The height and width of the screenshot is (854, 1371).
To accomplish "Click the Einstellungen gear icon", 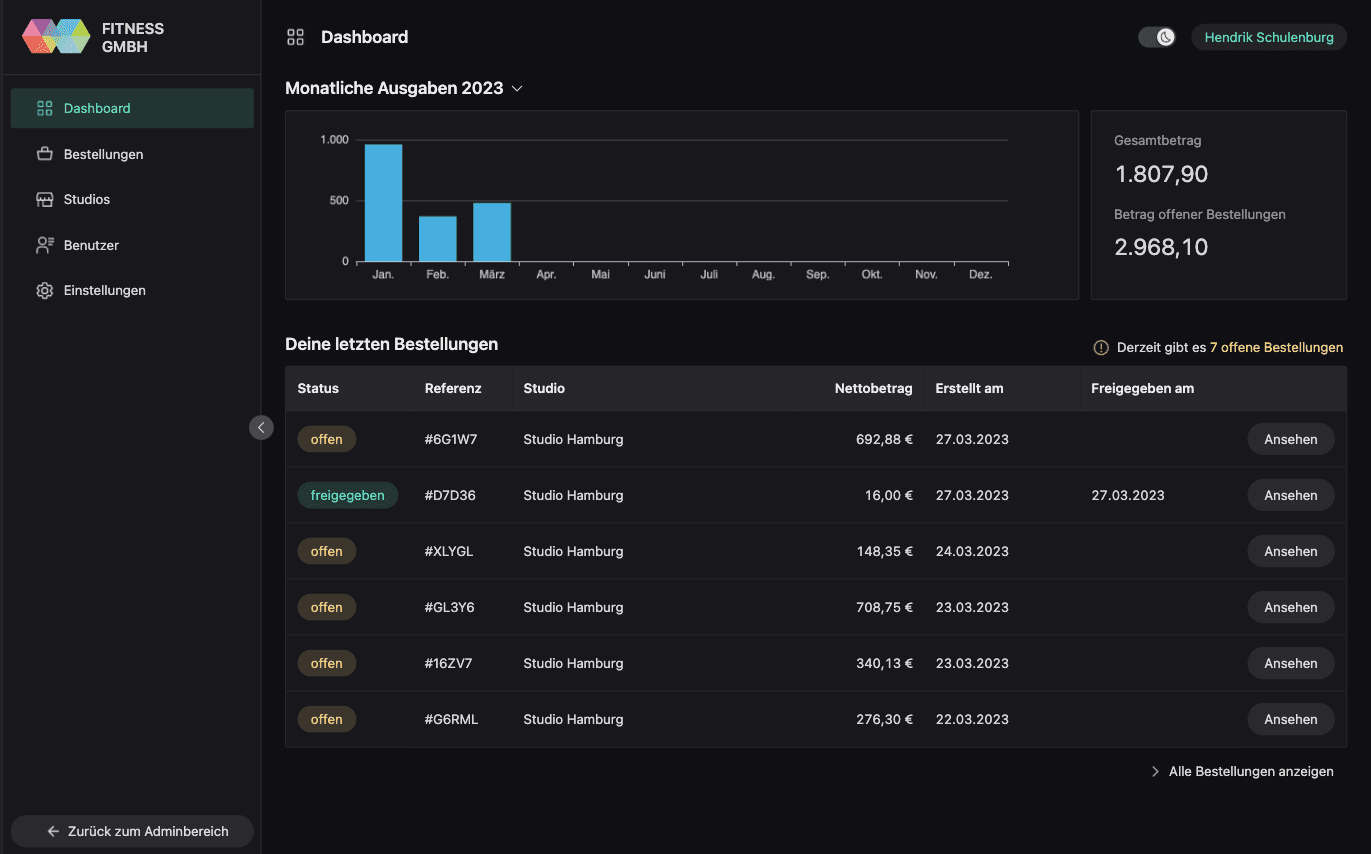I will click(44, 290).
